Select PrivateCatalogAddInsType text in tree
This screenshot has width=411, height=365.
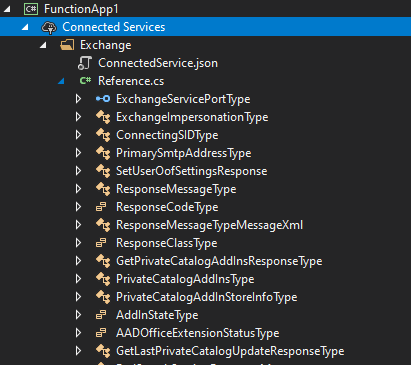tap(185, 279)
